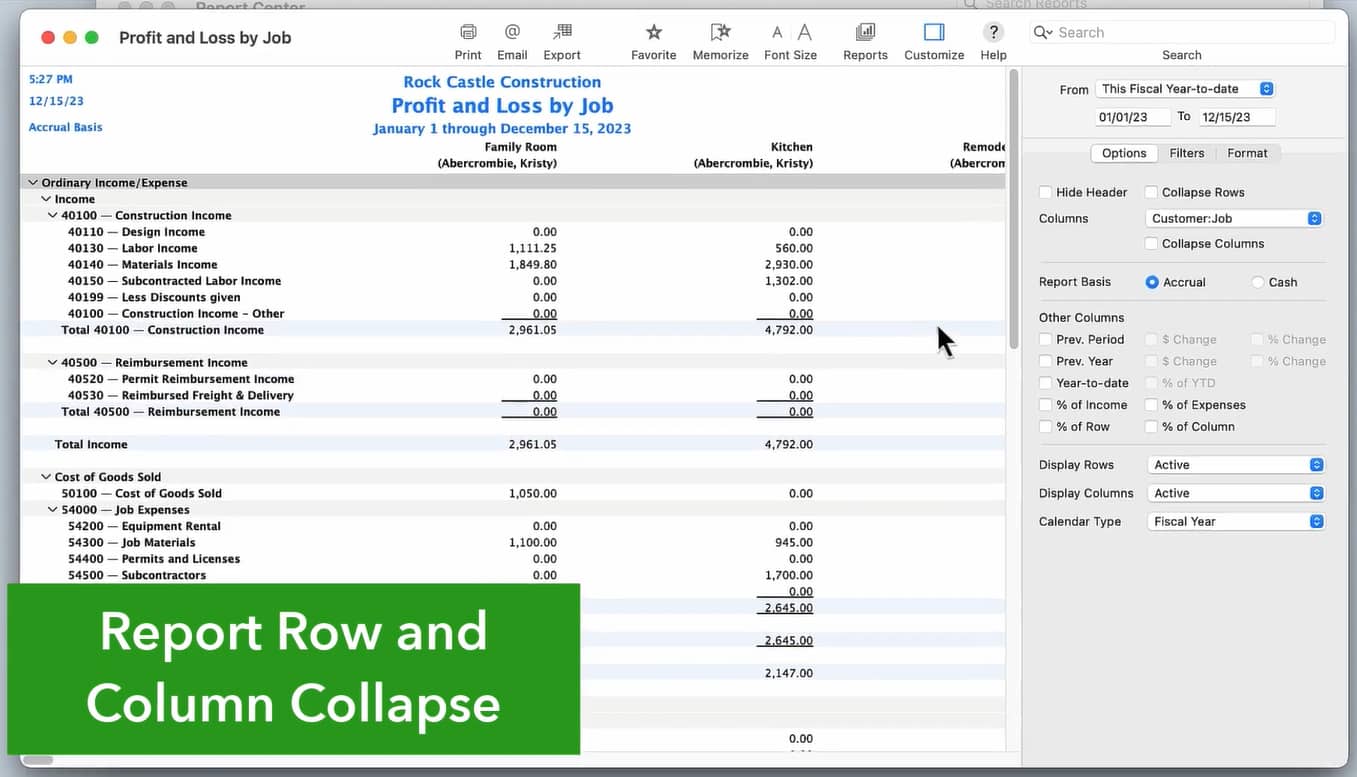Email the report via toolbar icon
Image resolution: width=1357 pixels, height=777 pixels.
[512, 32]
